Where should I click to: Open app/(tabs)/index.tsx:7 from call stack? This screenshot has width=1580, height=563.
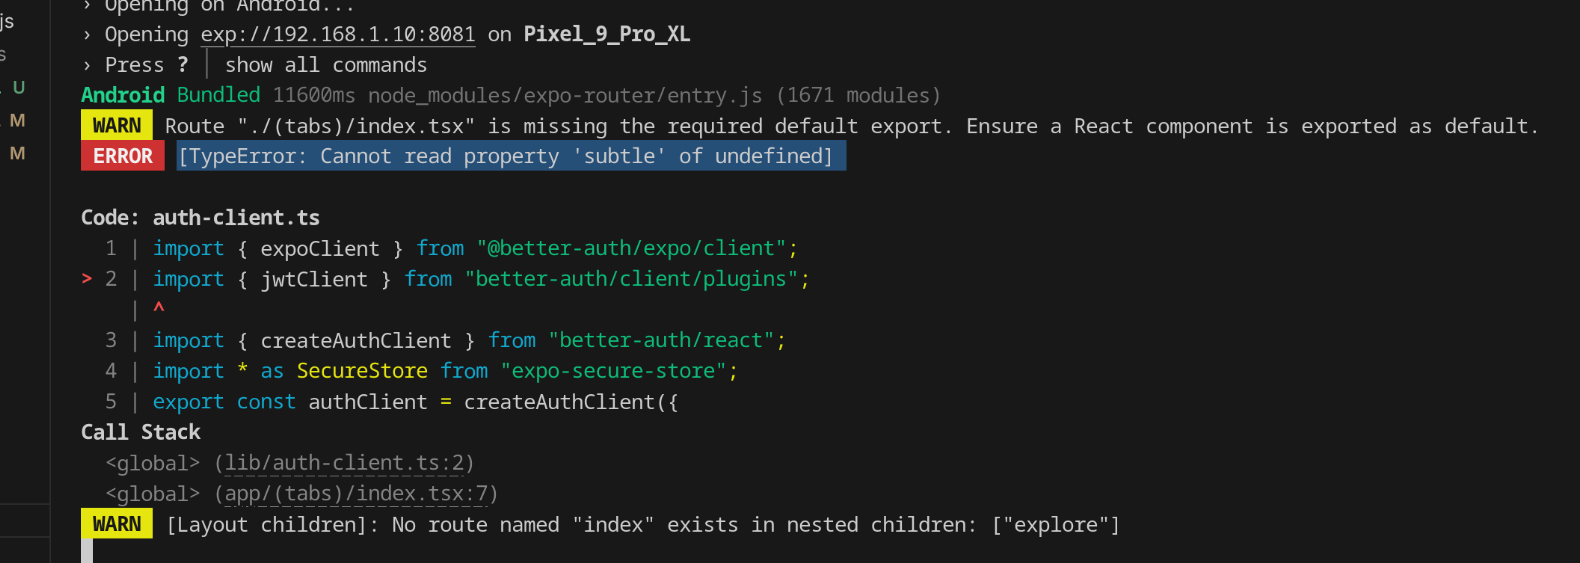point(356,494)
